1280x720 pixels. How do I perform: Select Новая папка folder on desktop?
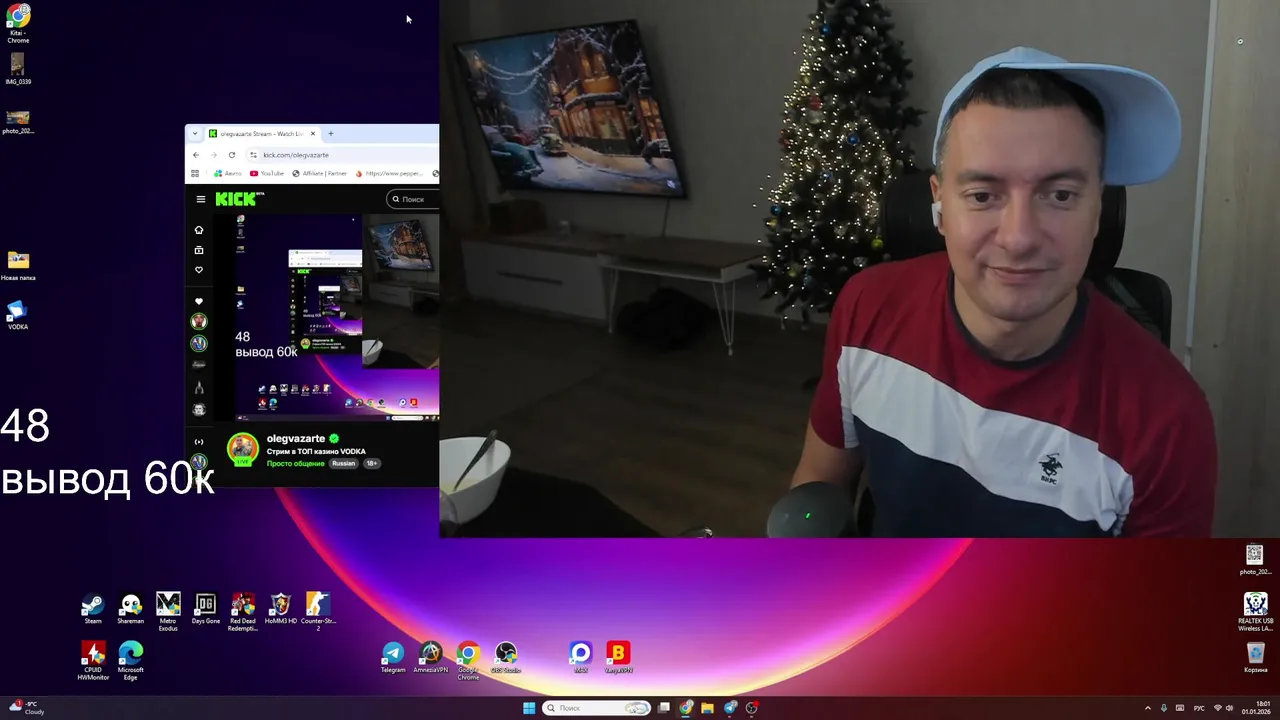(x=18, y=265)
